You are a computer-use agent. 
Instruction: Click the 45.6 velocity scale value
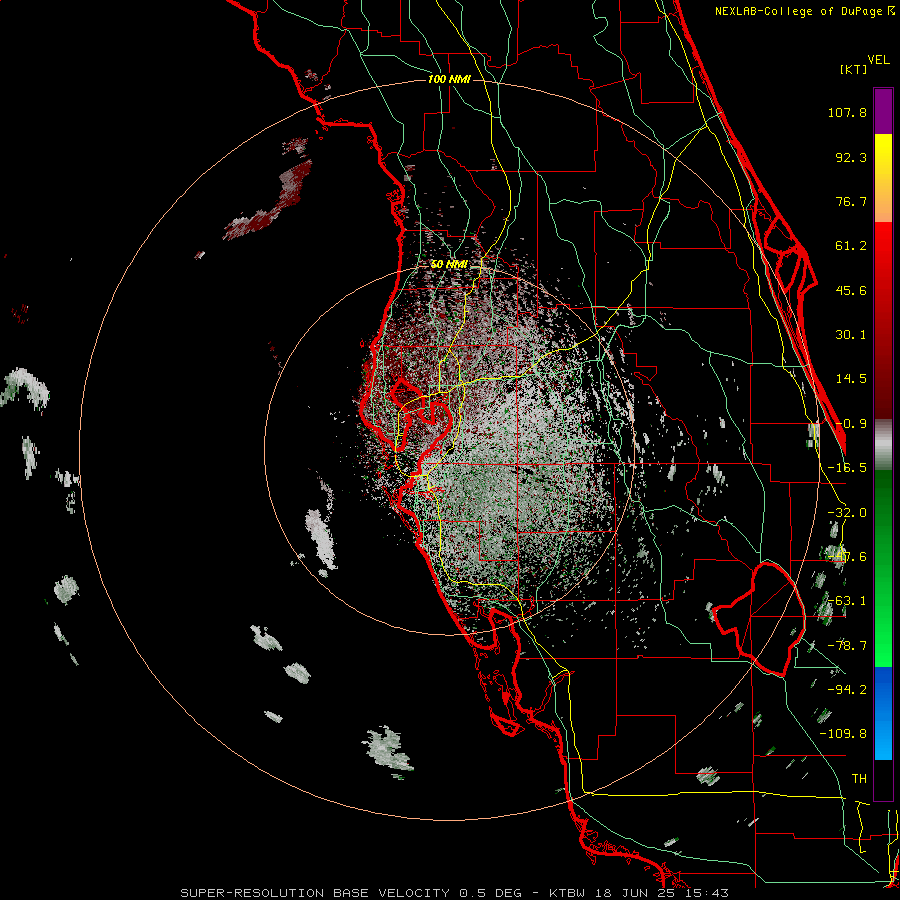pos(851,290)
